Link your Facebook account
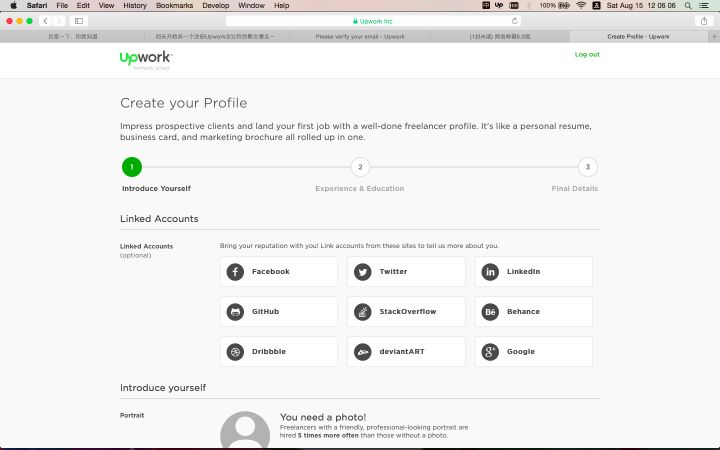The image size is (720, 450). 279,272
